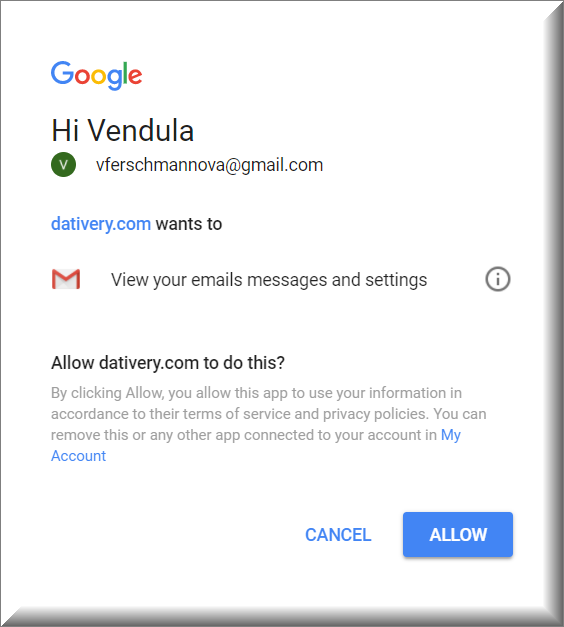The image size is (564, 627).
Task: Click the View your emails messages permission
Action: 269,280
